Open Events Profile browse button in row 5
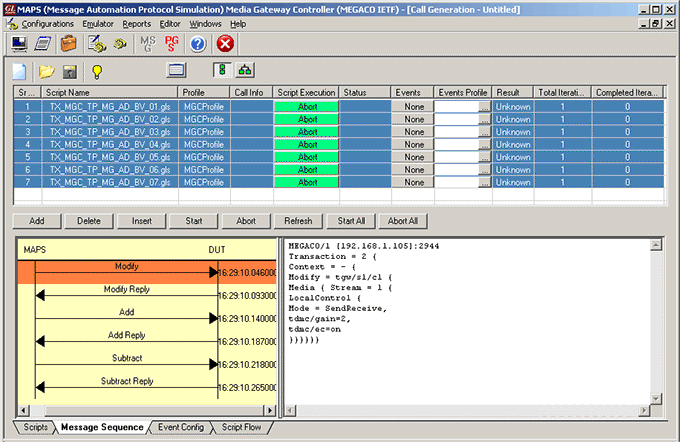Image resolution: width=680 pixels, height=442 pixels. point(485,157)
